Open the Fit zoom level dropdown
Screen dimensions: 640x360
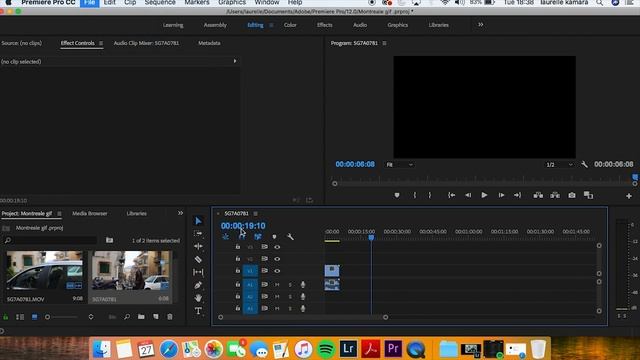coord(400,164)
